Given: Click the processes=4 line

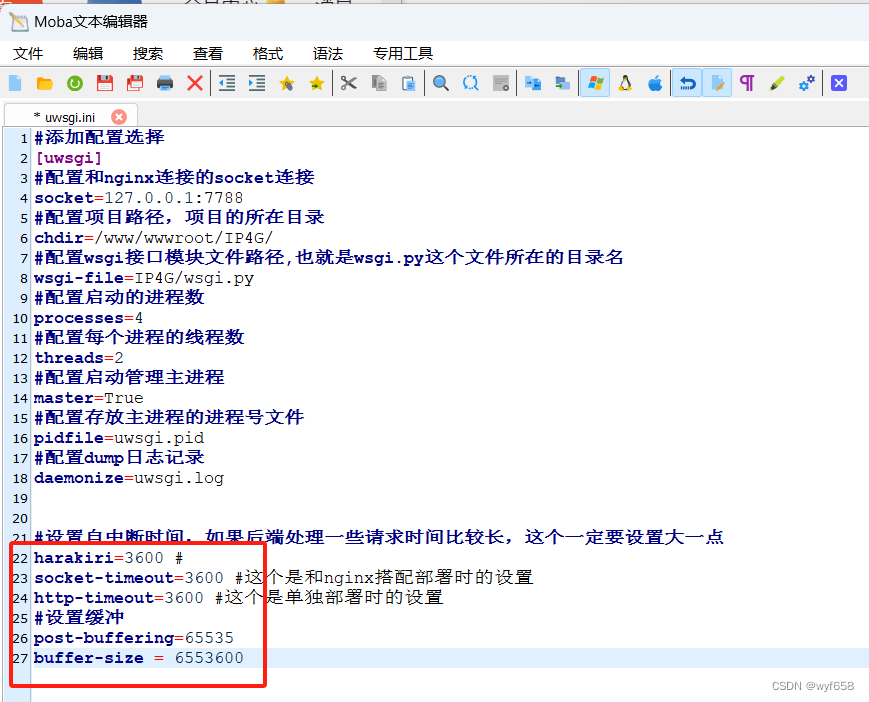Looking at the screenshot, I should pos(88,318).
